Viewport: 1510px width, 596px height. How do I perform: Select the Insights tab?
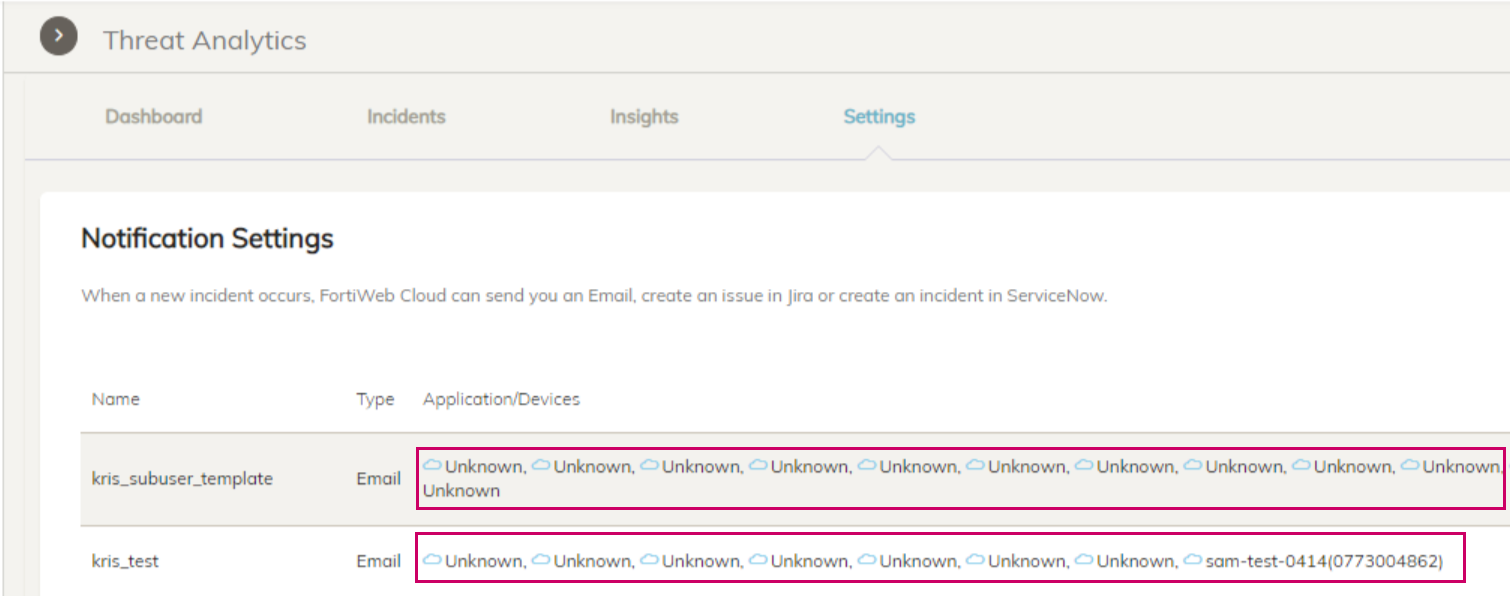tap(643, 117)
